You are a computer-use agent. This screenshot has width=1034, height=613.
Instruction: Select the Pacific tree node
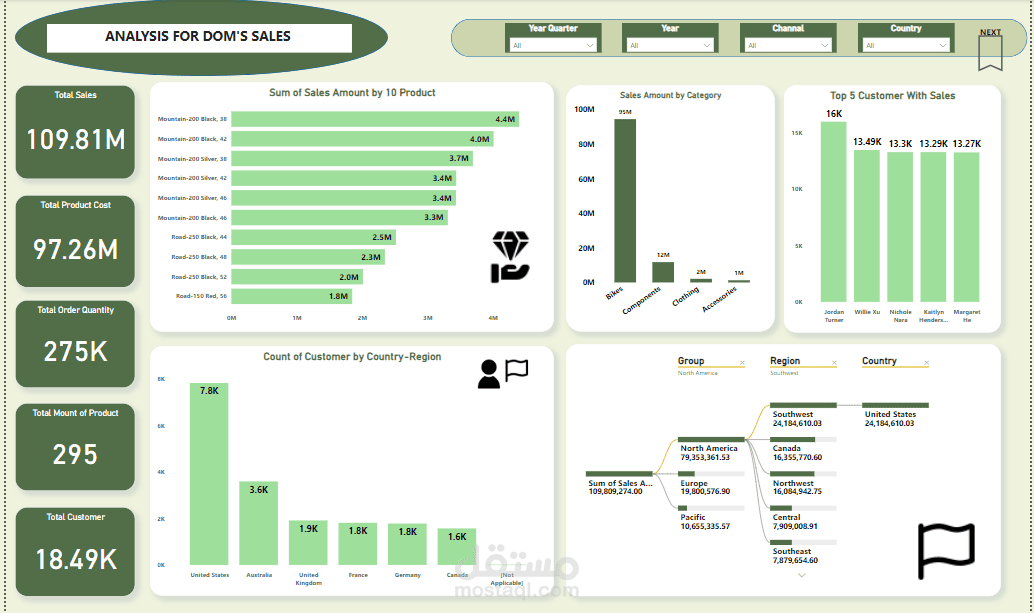(711, 518)
